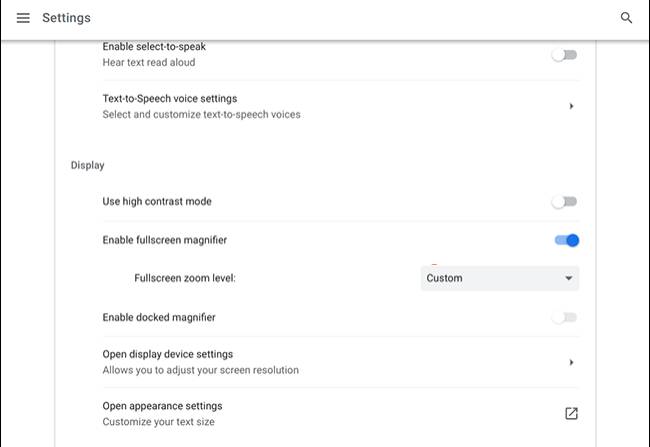The width and height of the screenshot is (650, 447).
Task: Click the Display section heading
Action: (x=88, y=164)
